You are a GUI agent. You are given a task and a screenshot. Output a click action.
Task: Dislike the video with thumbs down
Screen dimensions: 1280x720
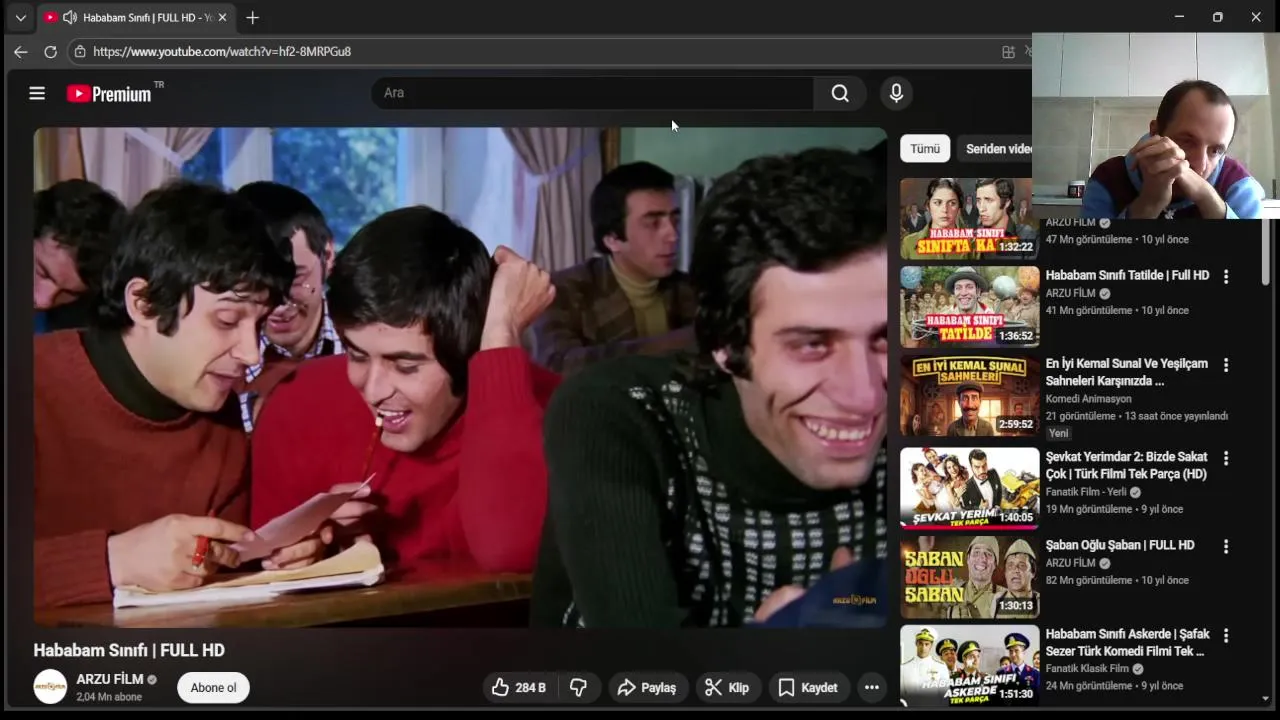578,687
